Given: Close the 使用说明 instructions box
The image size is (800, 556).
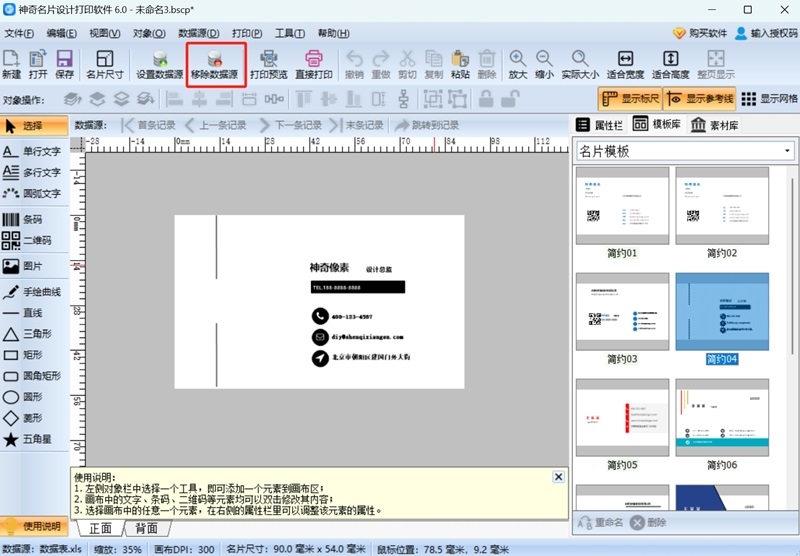Looking at the screenshot, I should pos(558,476).
